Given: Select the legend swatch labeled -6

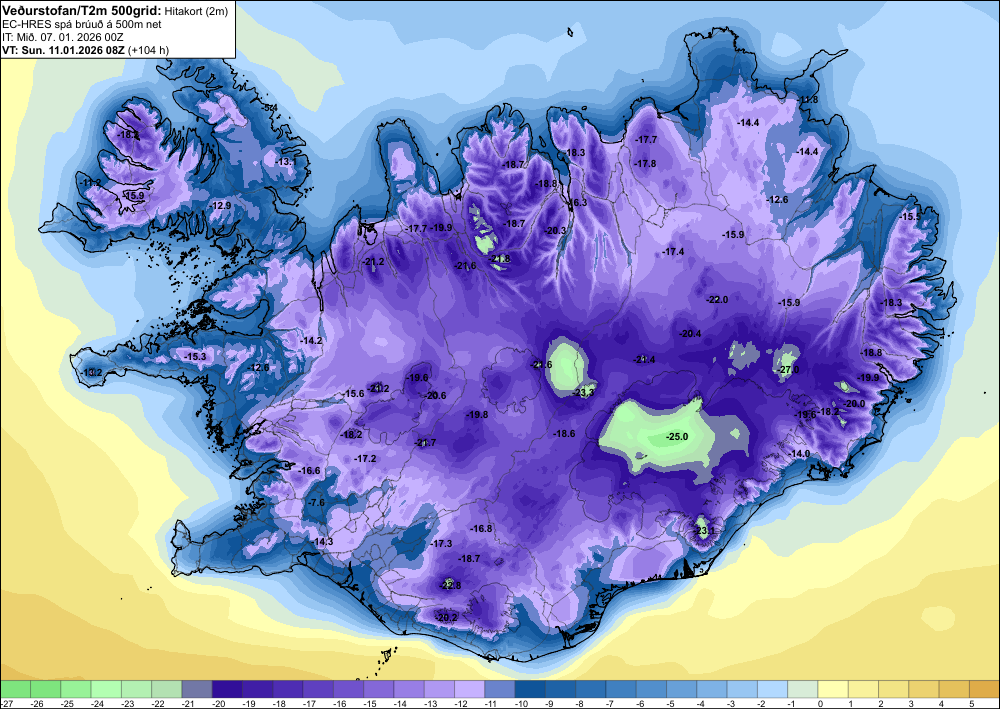Looking at the screenshot, I should click(651, 689).
